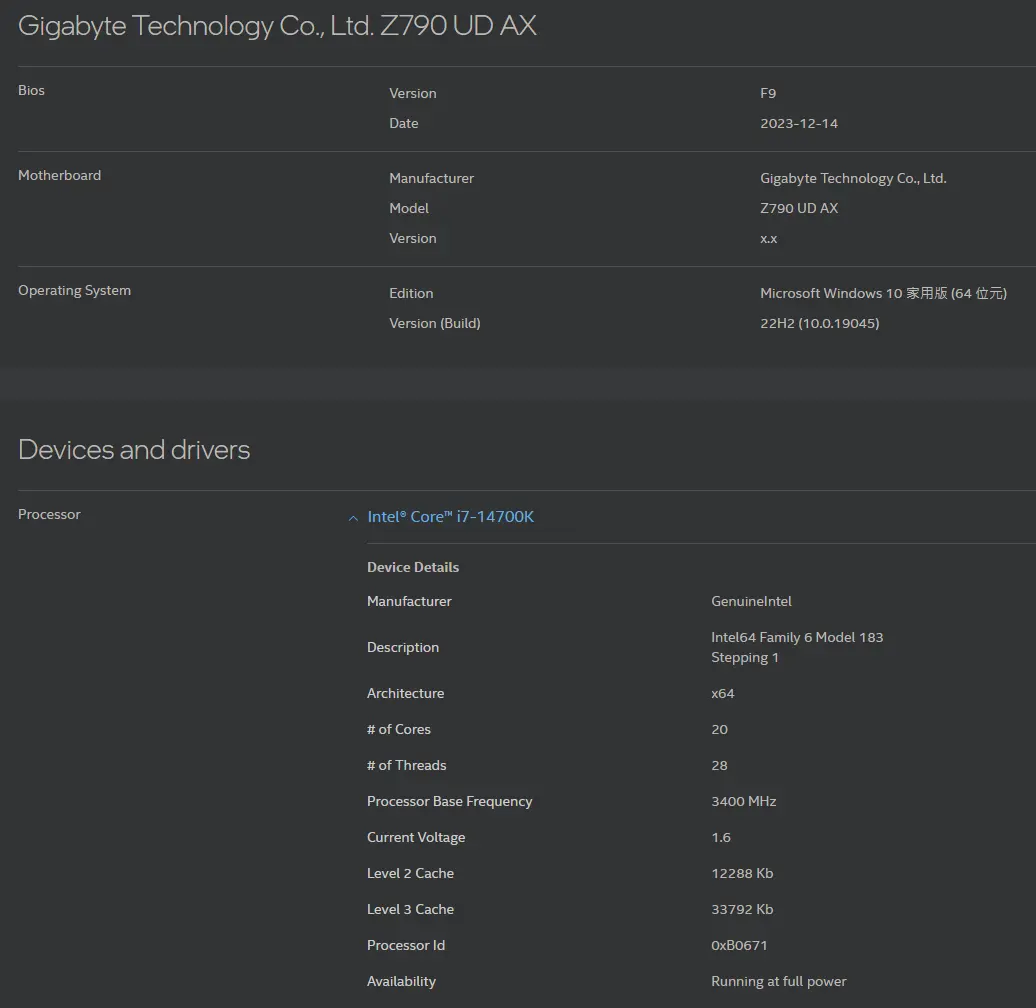Screen dimensions: 1036x1008
Task: Click the Operating System section label
Action: [74, 290]
